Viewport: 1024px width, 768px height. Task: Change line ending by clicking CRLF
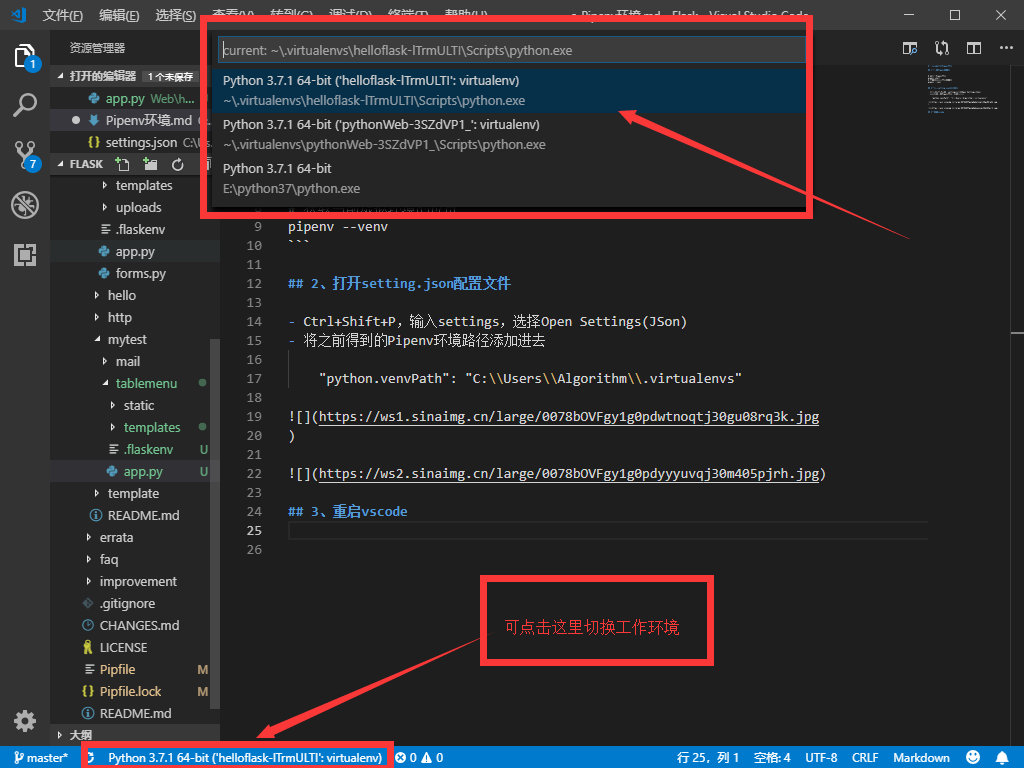pyautogui.click(x=864, y=757)
